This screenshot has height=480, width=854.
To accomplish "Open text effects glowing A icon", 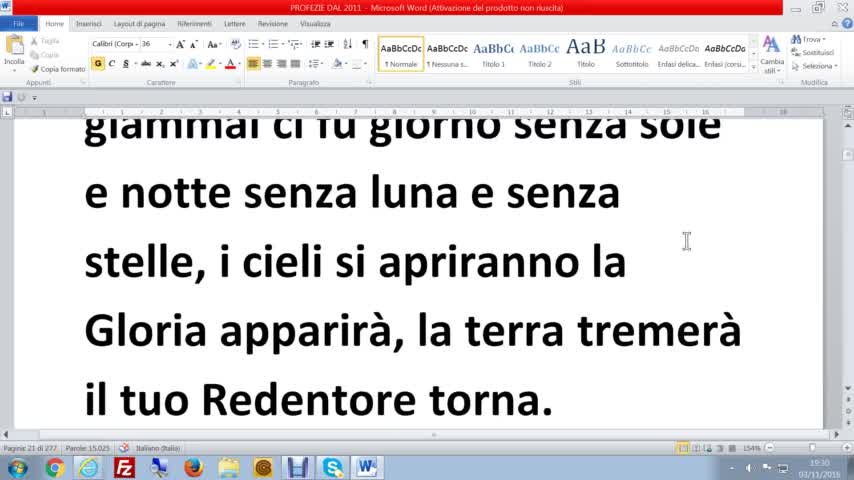I will pos(192,64).
